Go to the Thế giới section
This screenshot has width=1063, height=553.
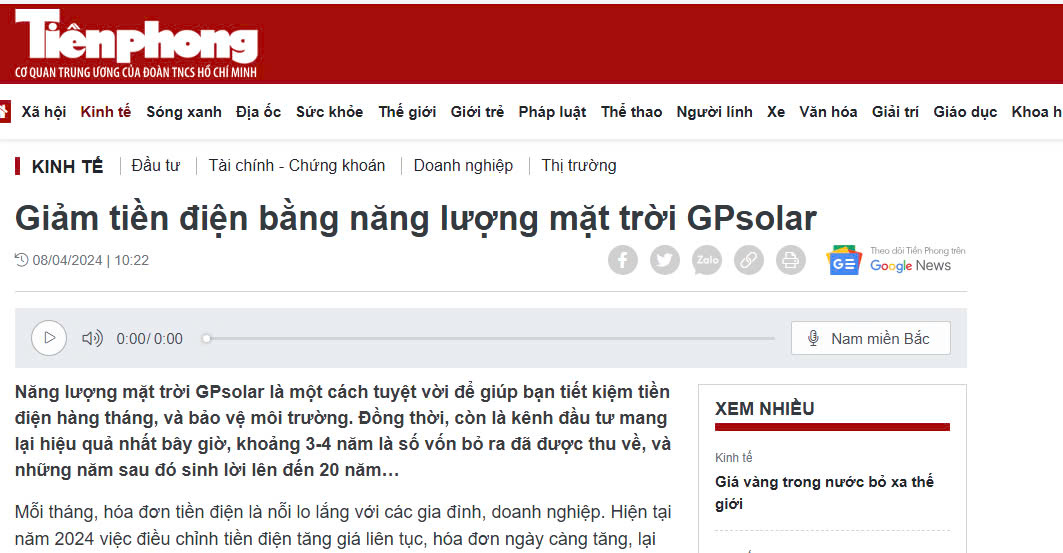coord(407,112)
